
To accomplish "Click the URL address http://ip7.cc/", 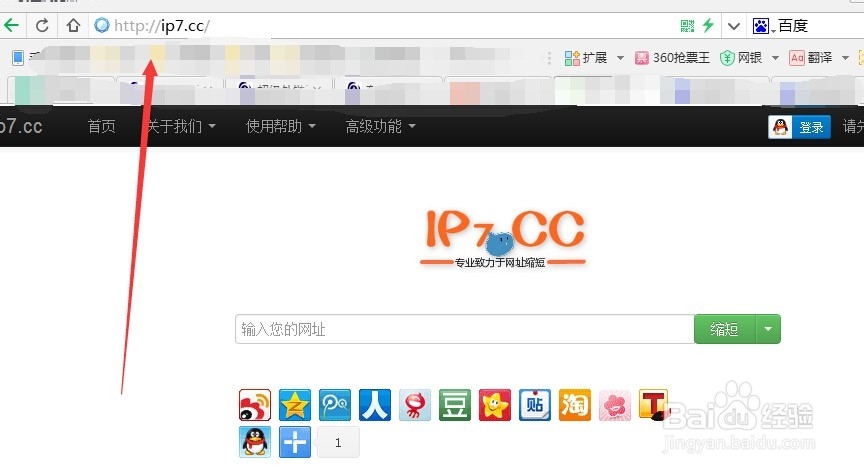I will (162, 26).
